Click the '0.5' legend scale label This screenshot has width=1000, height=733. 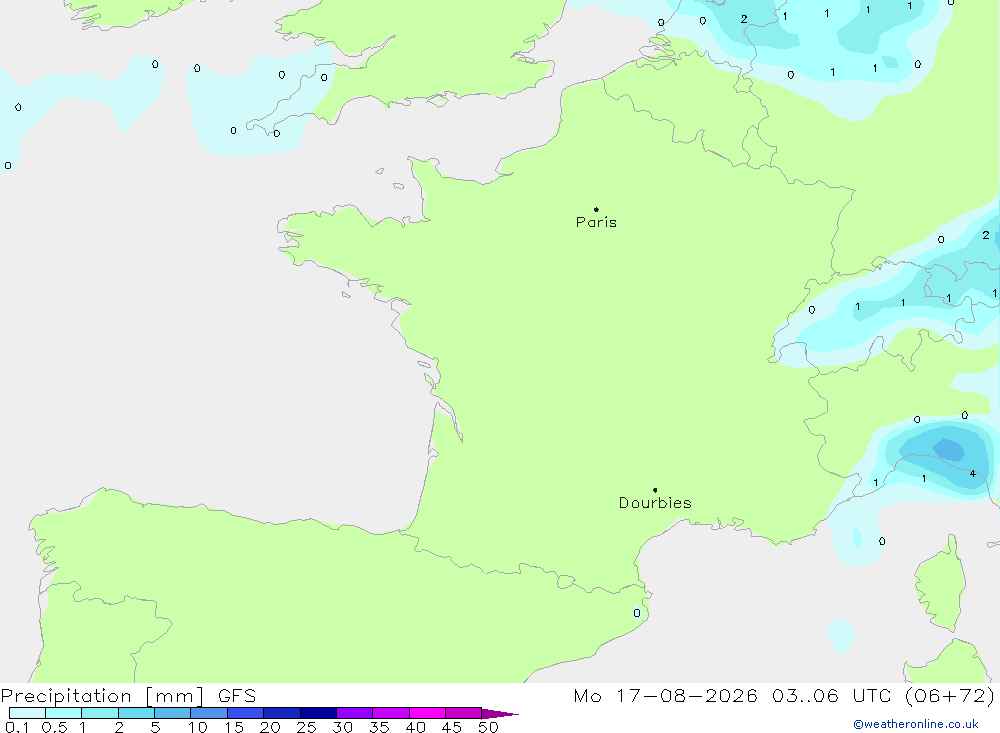pos(54,727)
